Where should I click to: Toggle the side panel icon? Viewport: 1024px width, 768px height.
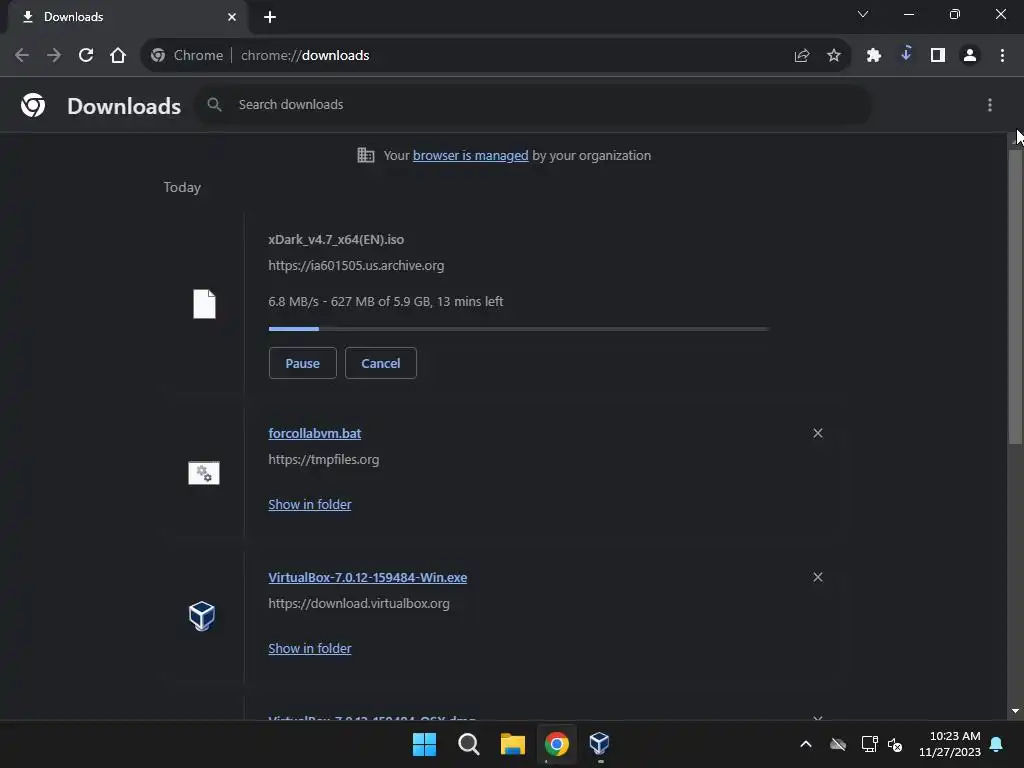coord(938,56)
